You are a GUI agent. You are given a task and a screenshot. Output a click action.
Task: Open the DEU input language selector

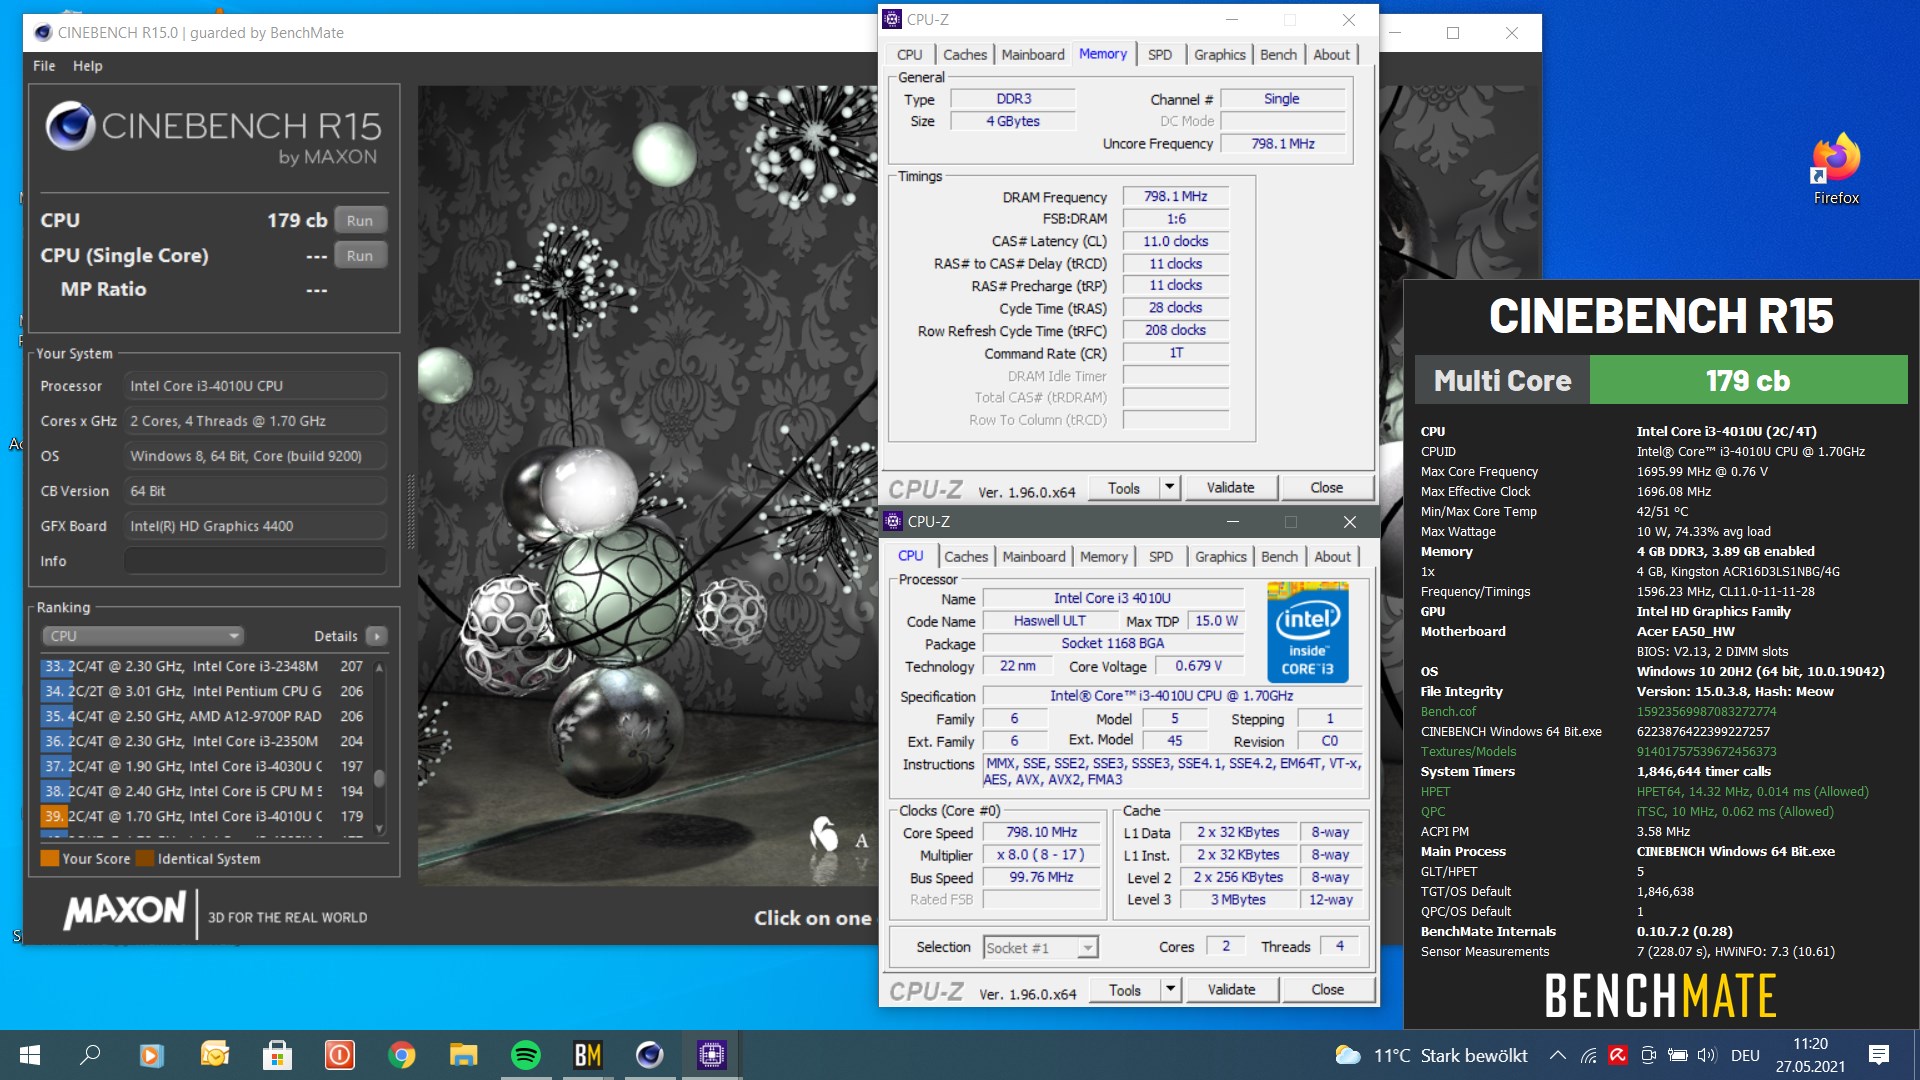coord(1745,1055)
